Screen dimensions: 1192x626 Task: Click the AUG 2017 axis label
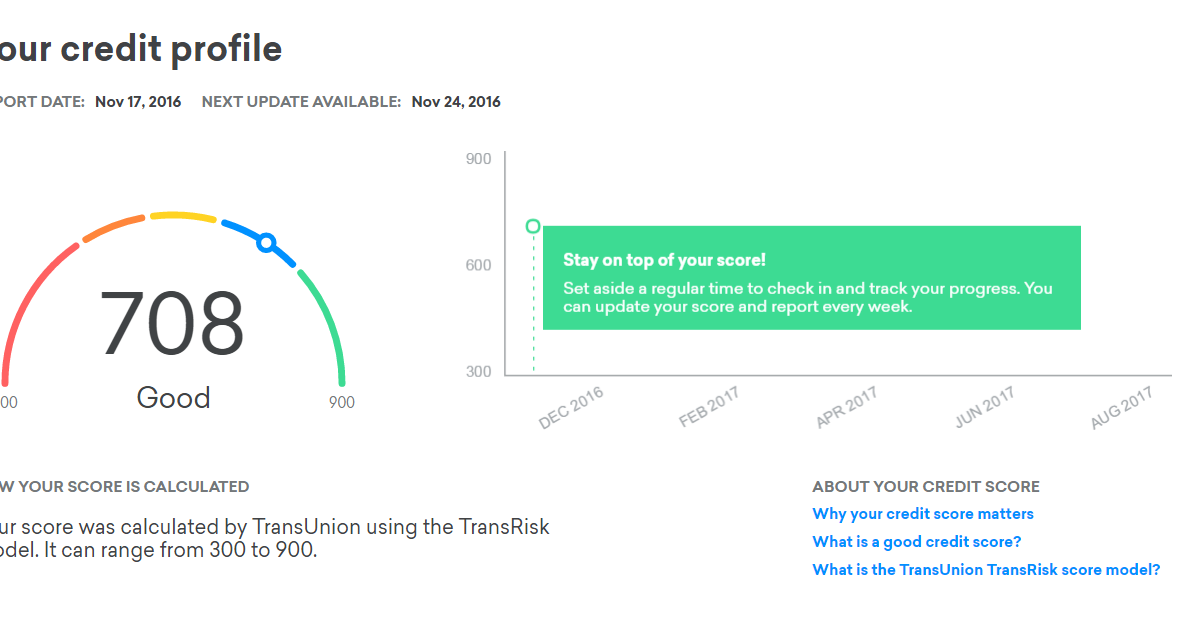click(1122, 408)
